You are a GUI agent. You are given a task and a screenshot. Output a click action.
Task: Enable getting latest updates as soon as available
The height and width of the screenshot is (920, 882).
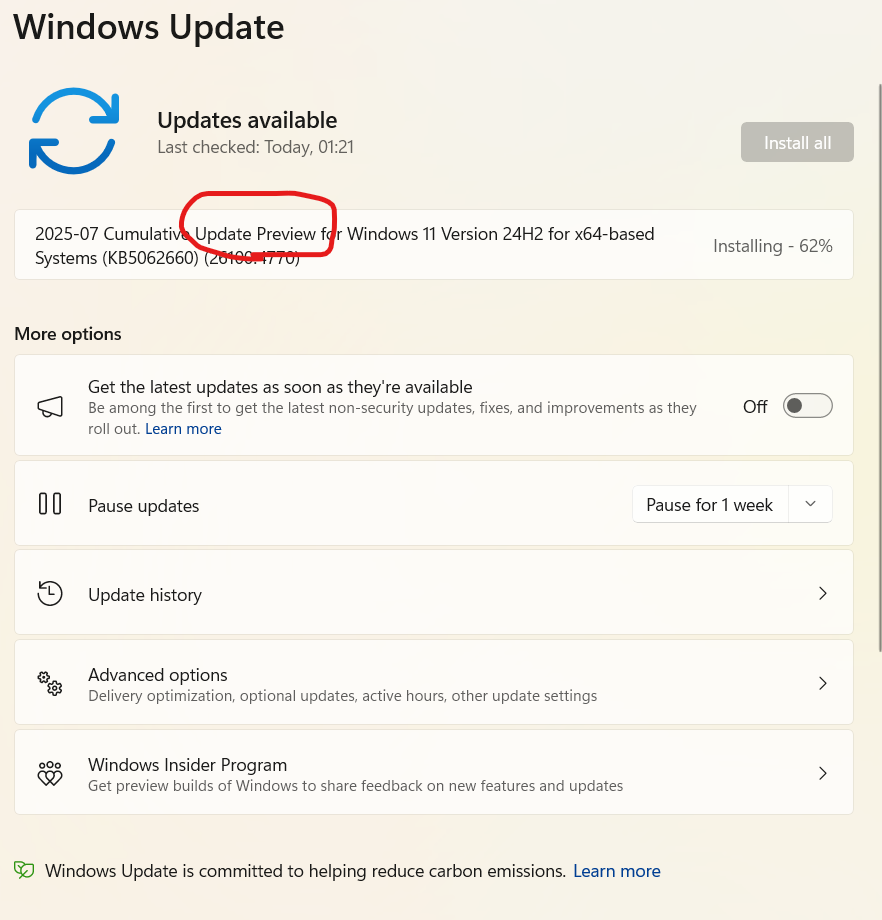coord(807,406)
